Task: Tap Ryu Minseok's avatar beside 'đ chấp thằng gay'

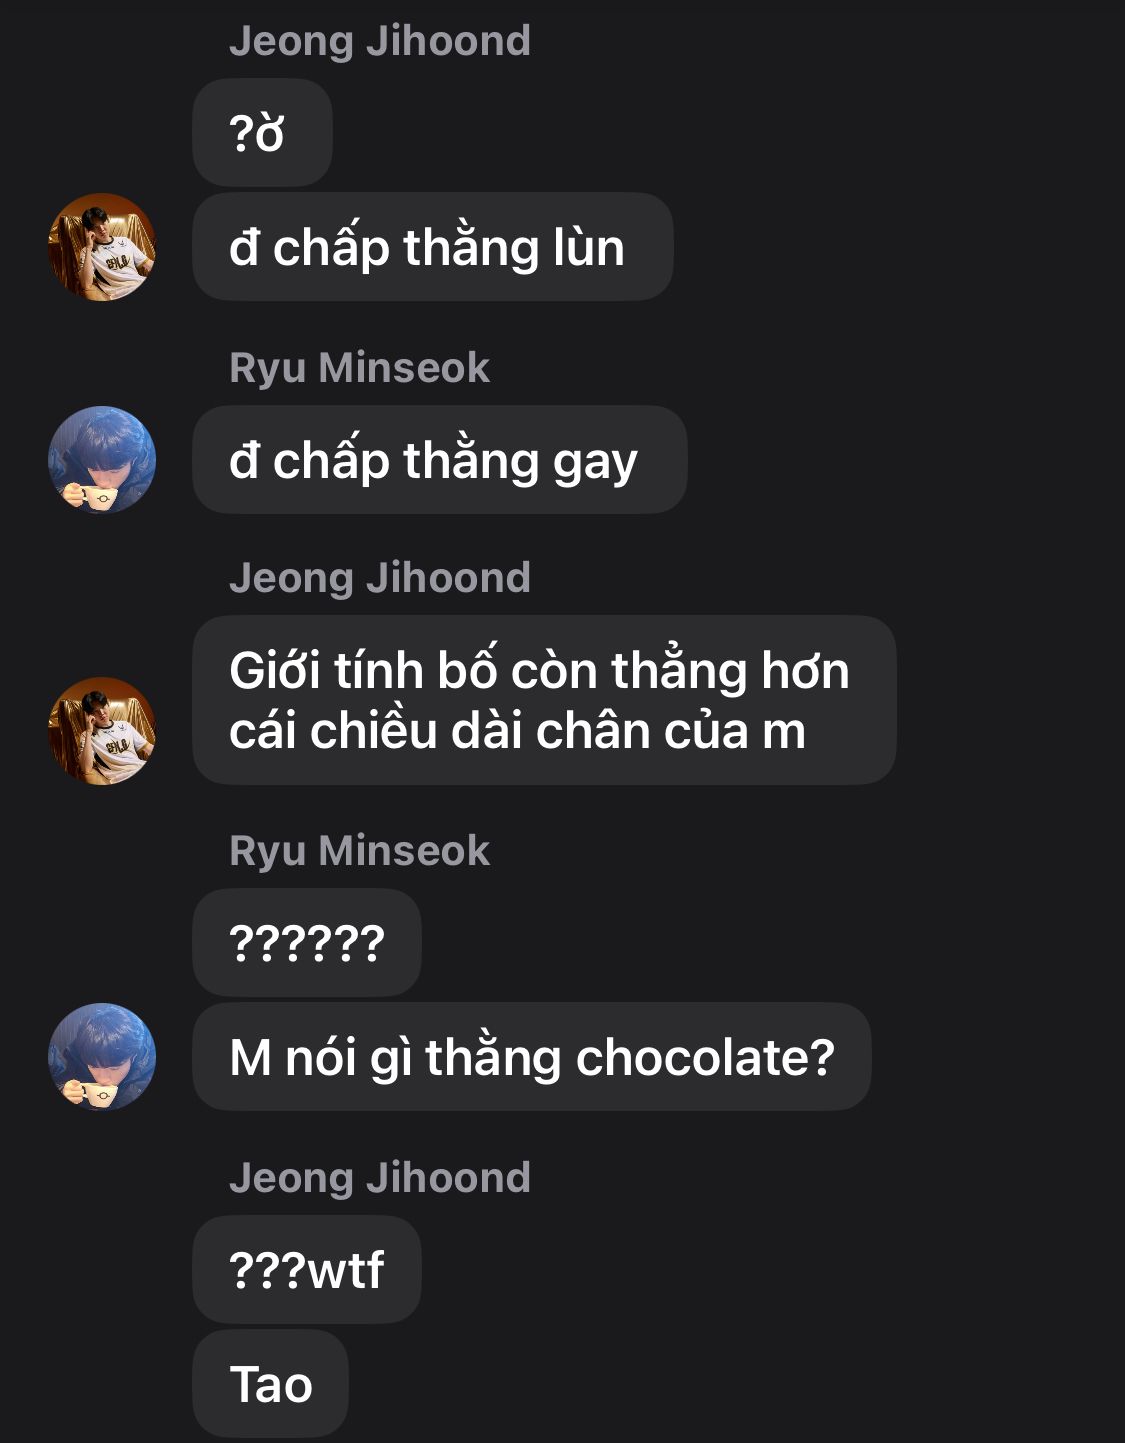Action: 102,460
